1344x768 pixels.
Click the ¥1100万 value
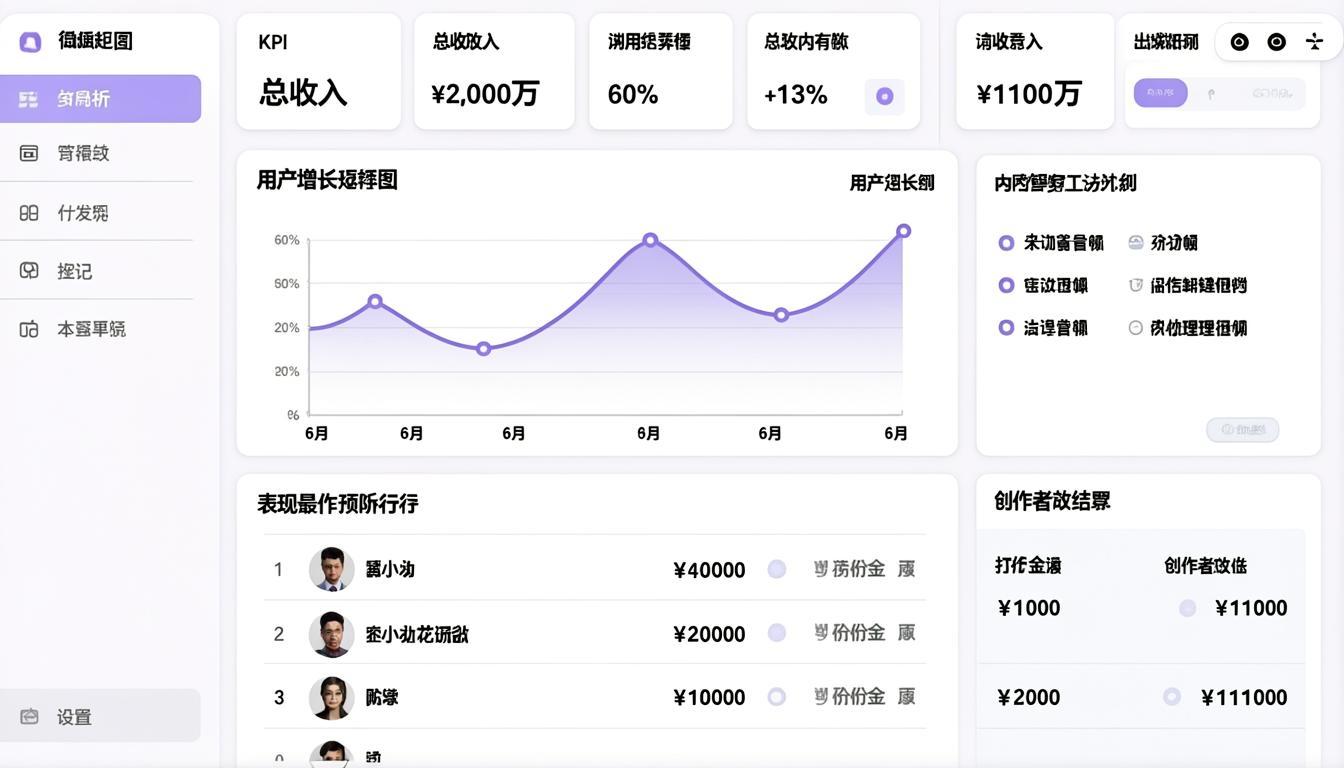click(1029, 94)
